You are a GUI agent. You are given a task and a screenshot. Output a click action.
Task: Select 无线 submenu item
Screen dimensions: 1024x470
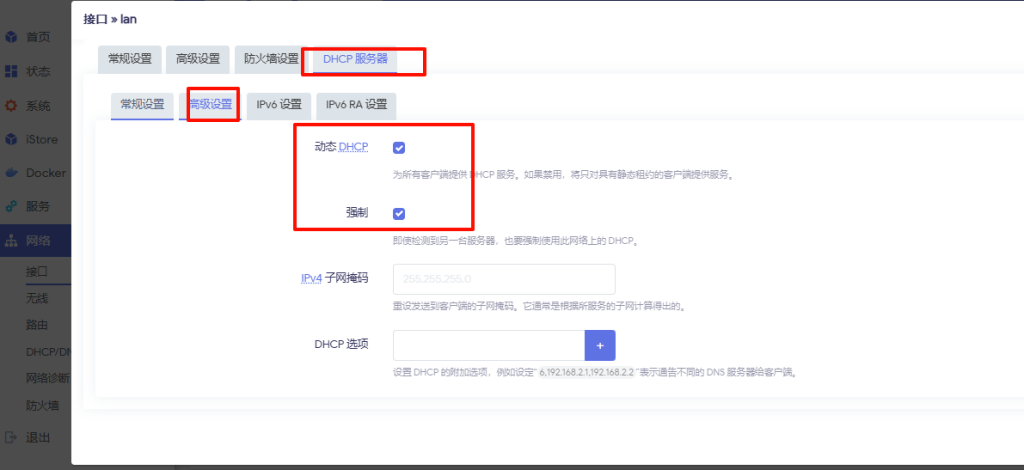[x=37, y=298]
